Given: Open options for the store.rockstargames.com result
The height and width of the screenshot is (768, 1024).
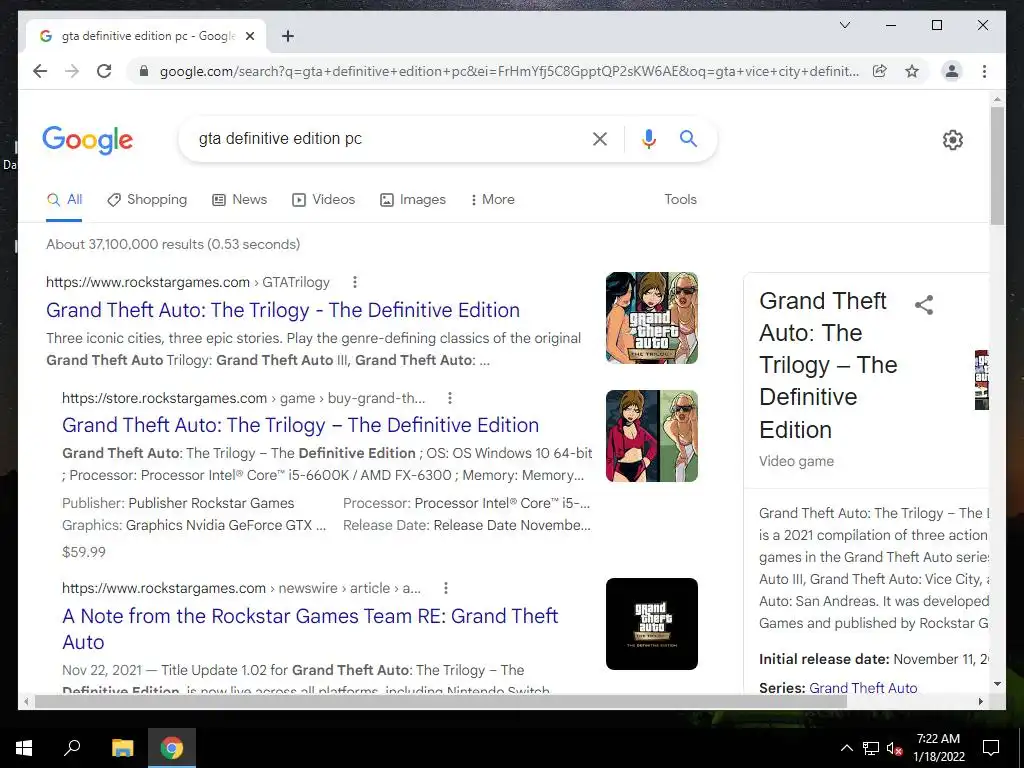Looking at the screenshot, I should [449, 398].
